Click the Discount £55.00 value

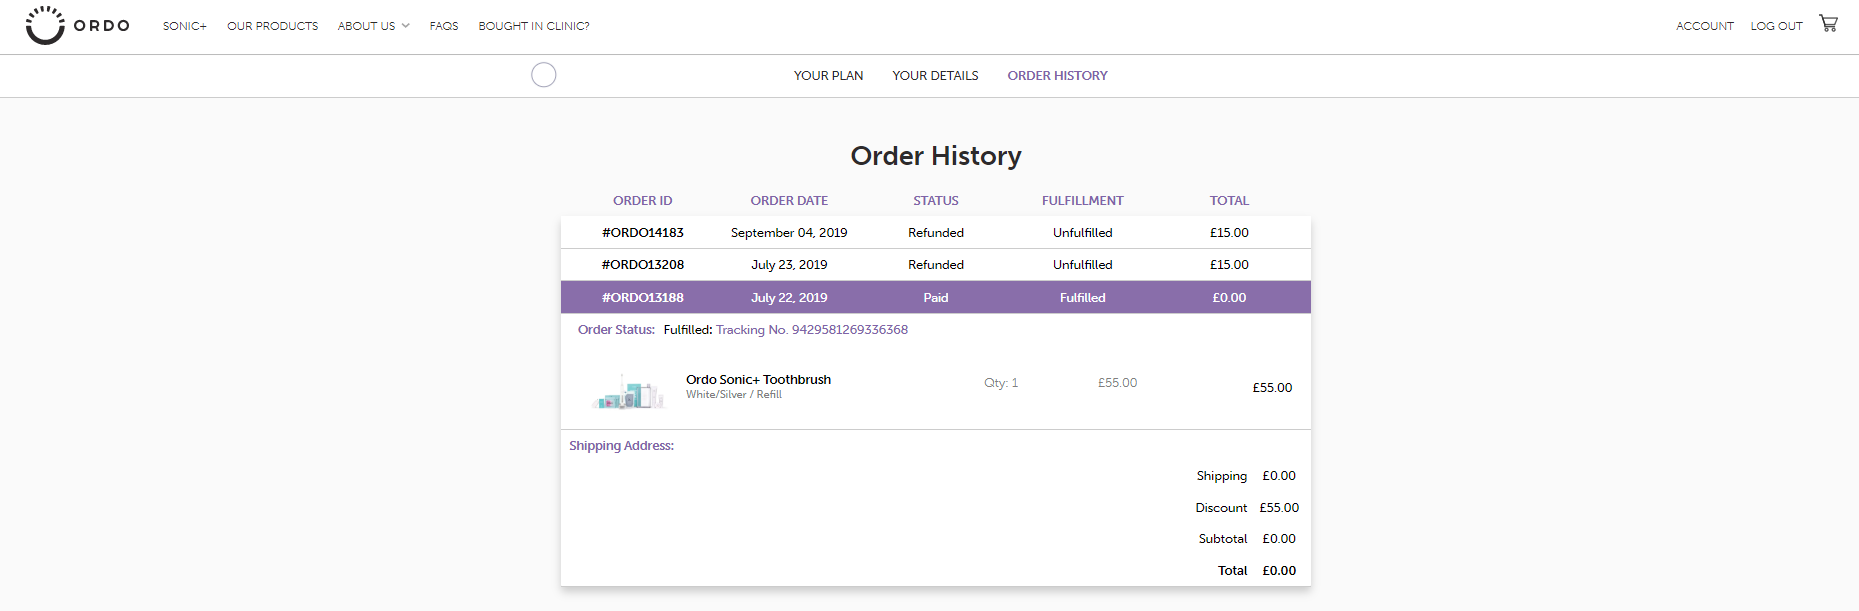click(1279, 508)
